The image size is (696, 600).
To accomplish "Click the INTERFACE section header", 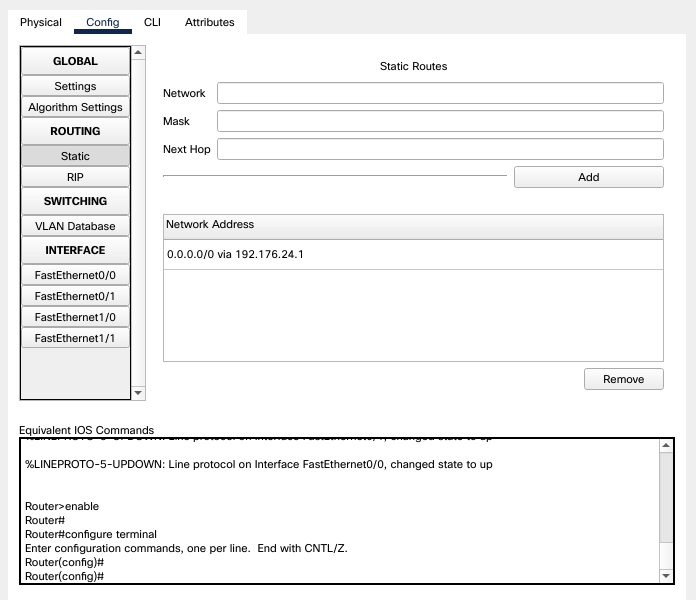I will pyautogui.click(x=75, y=250).
